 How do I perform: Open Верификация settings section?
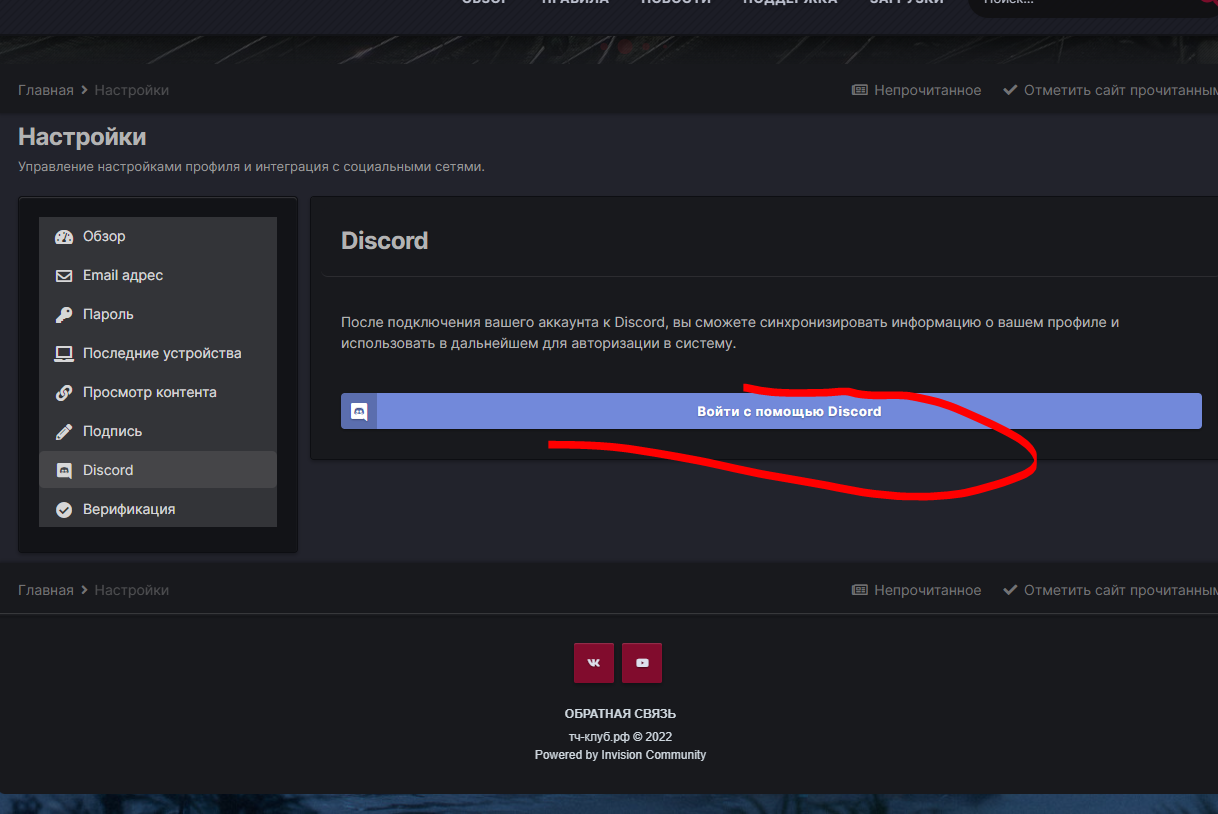(128, 510)
